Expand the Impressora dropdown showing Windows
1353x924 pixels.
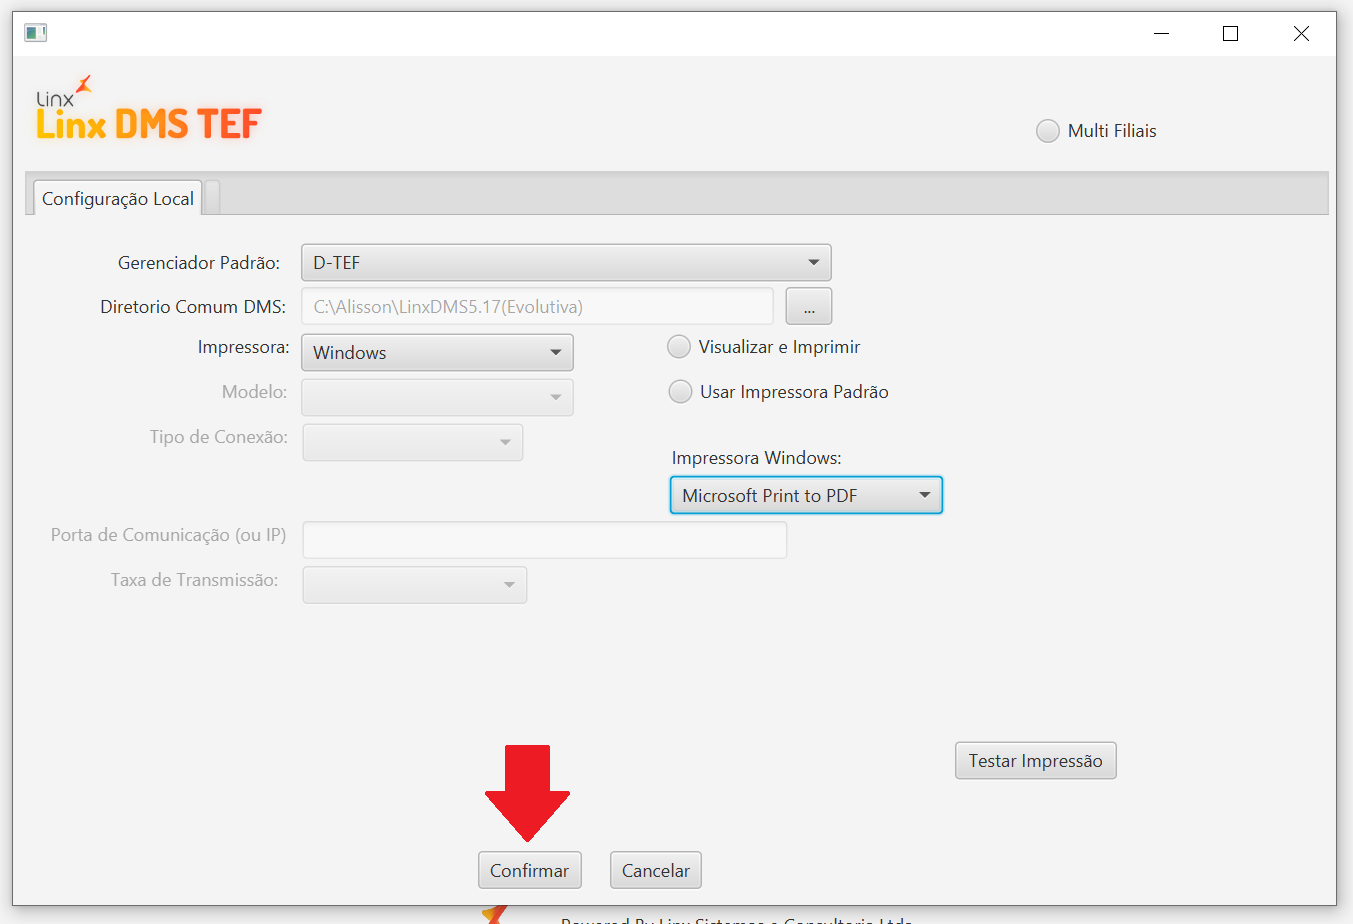[437, 353]
